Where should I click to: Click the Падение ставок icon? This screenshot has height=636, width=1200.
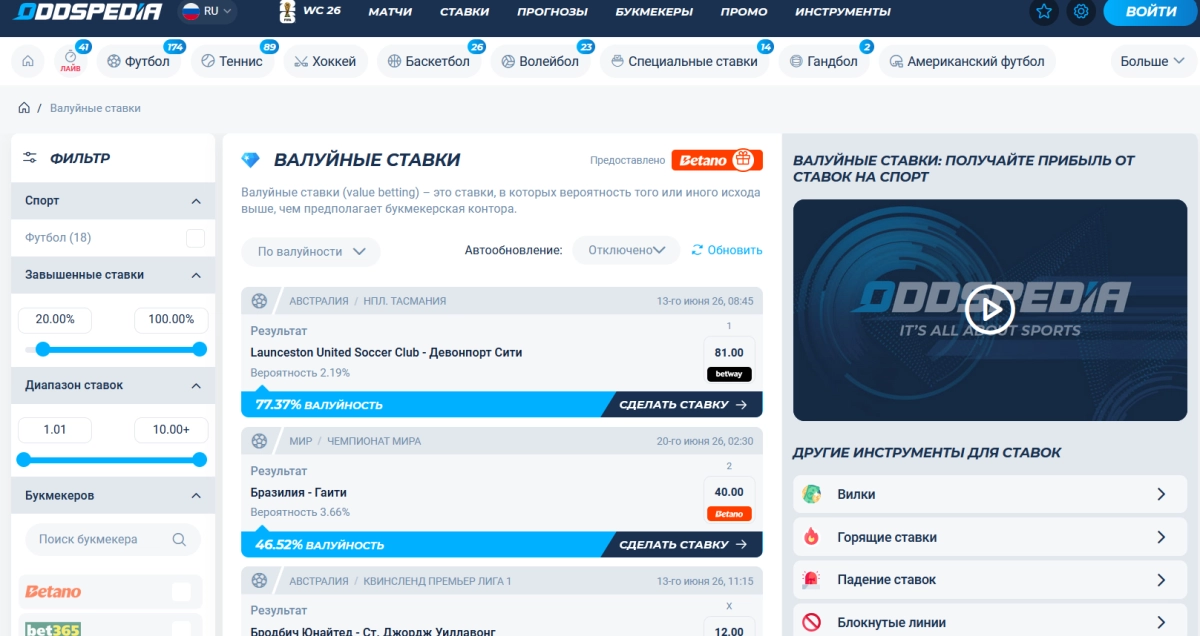pyautogui.click(x=811, y=580)
